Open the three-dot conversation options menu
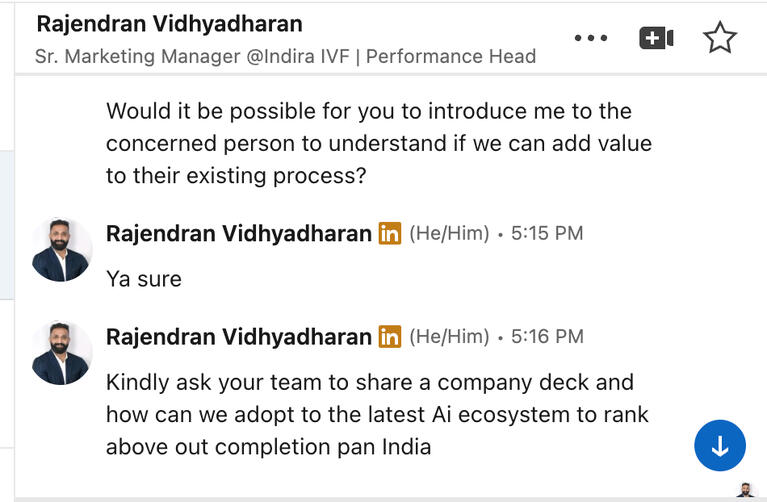The height and width of the screenshot is (502, 767). (x=591, y=39)
